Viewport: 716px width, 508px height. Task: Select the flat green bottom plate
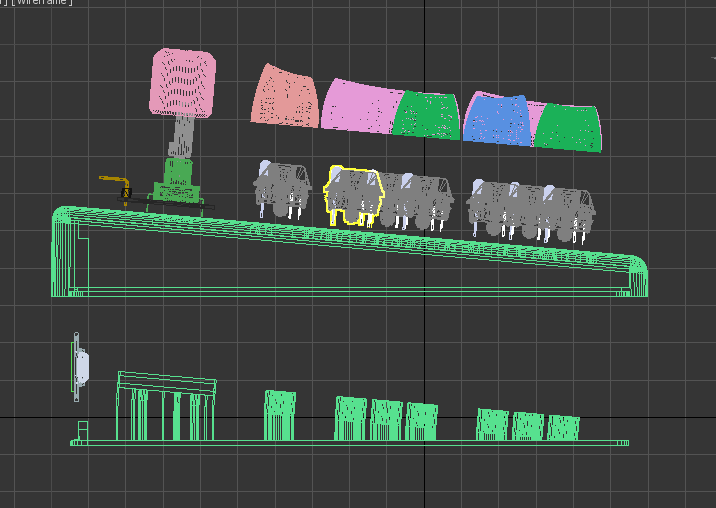pyautogui.click(x=349, y=443)
